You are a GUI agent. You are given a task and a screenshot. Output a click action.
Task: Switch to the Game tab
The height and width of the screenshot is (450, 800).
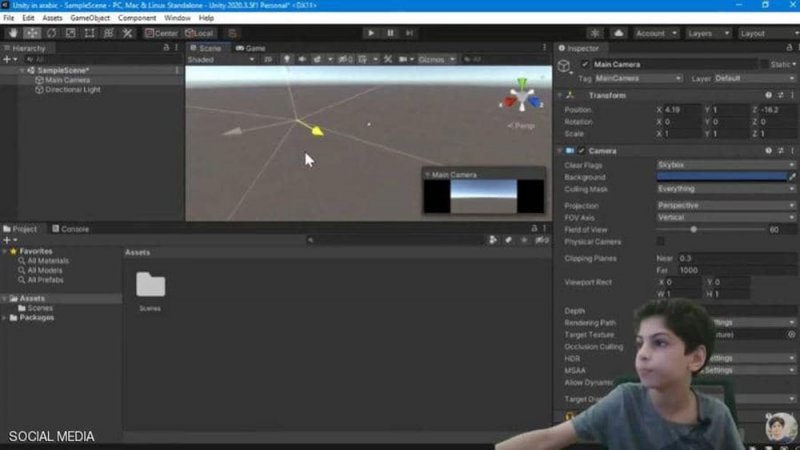tap(250, 48)
